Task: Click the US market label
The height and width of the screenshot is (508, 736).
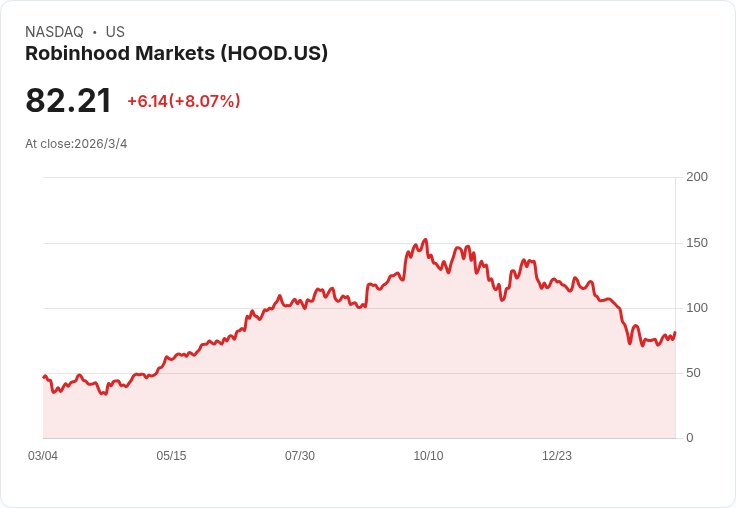Action: click(x=115, y=32)
